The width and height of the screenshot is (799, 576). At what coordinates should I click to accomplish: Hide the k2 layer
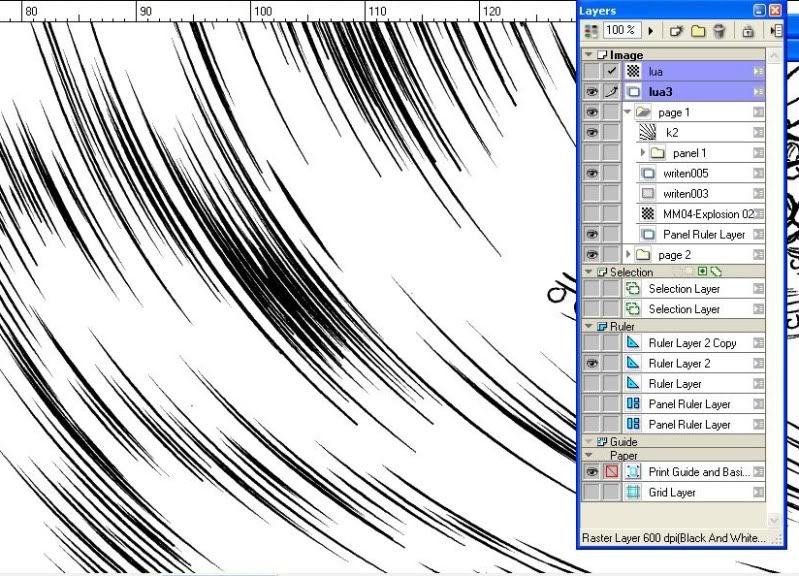(x=592, y=133)
